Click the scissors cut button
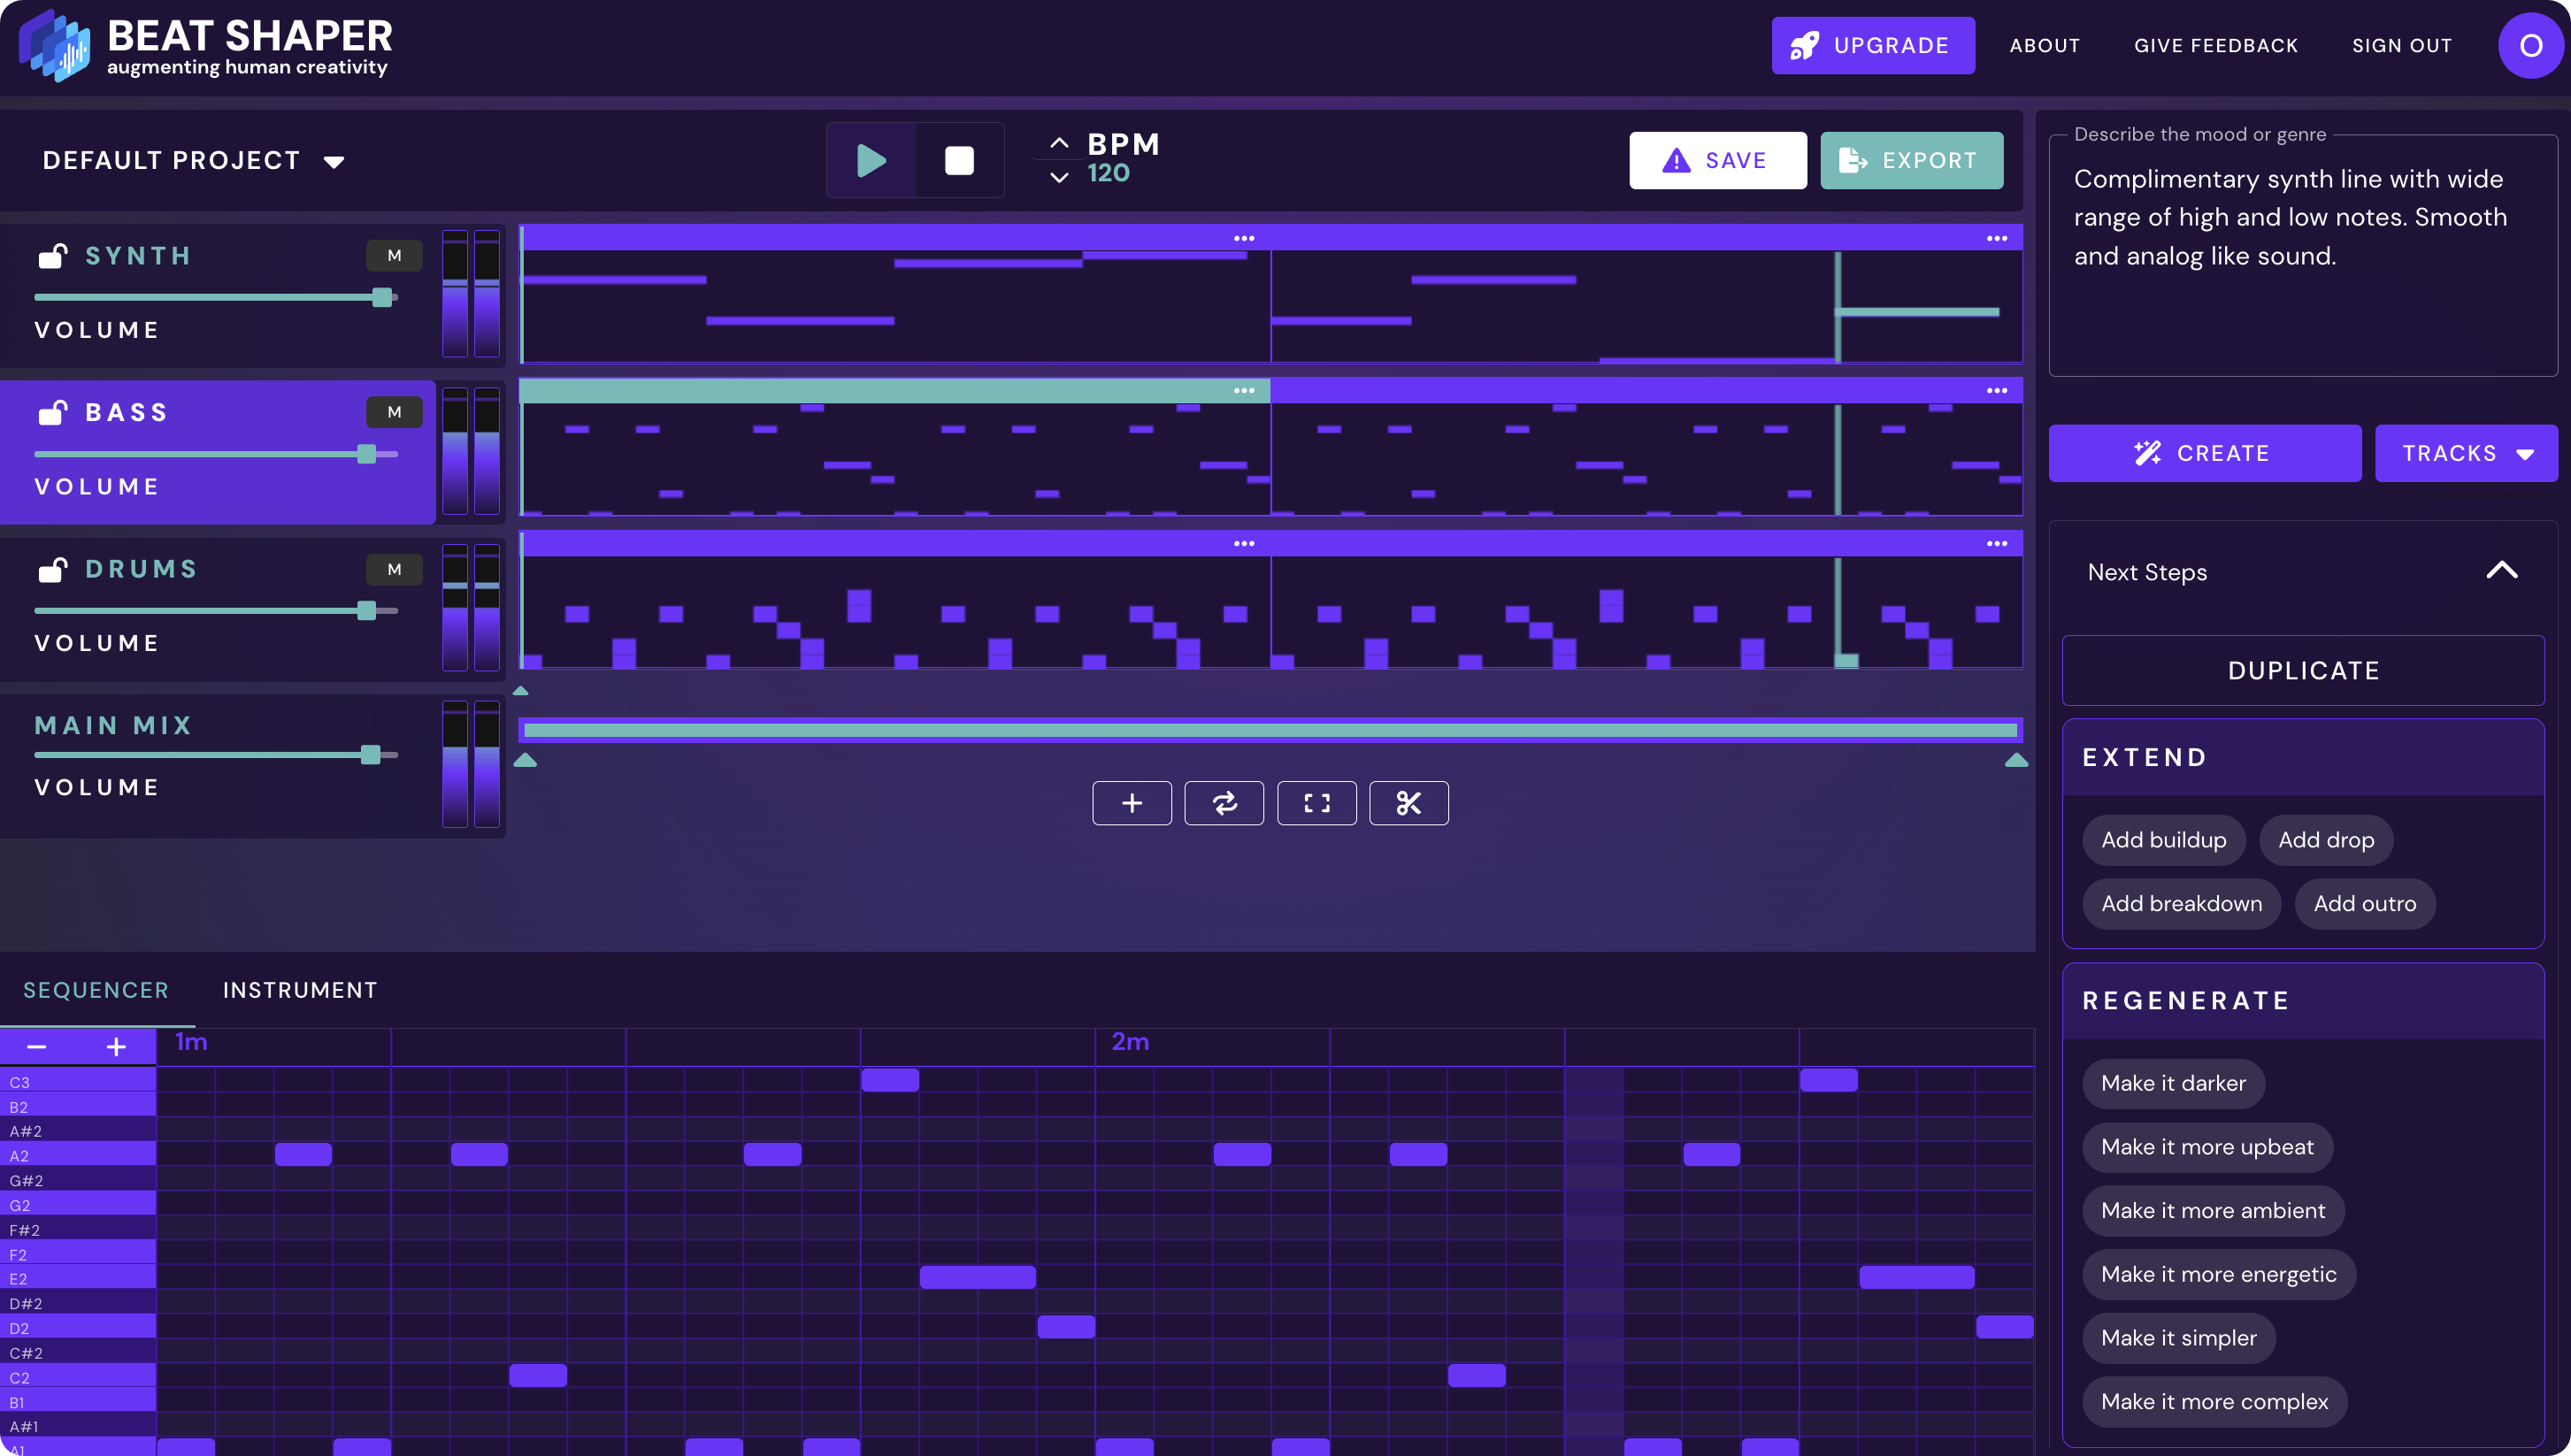Image resolution: width=2571 pixels, height=1456 pixels. (x=1409, y=803)
